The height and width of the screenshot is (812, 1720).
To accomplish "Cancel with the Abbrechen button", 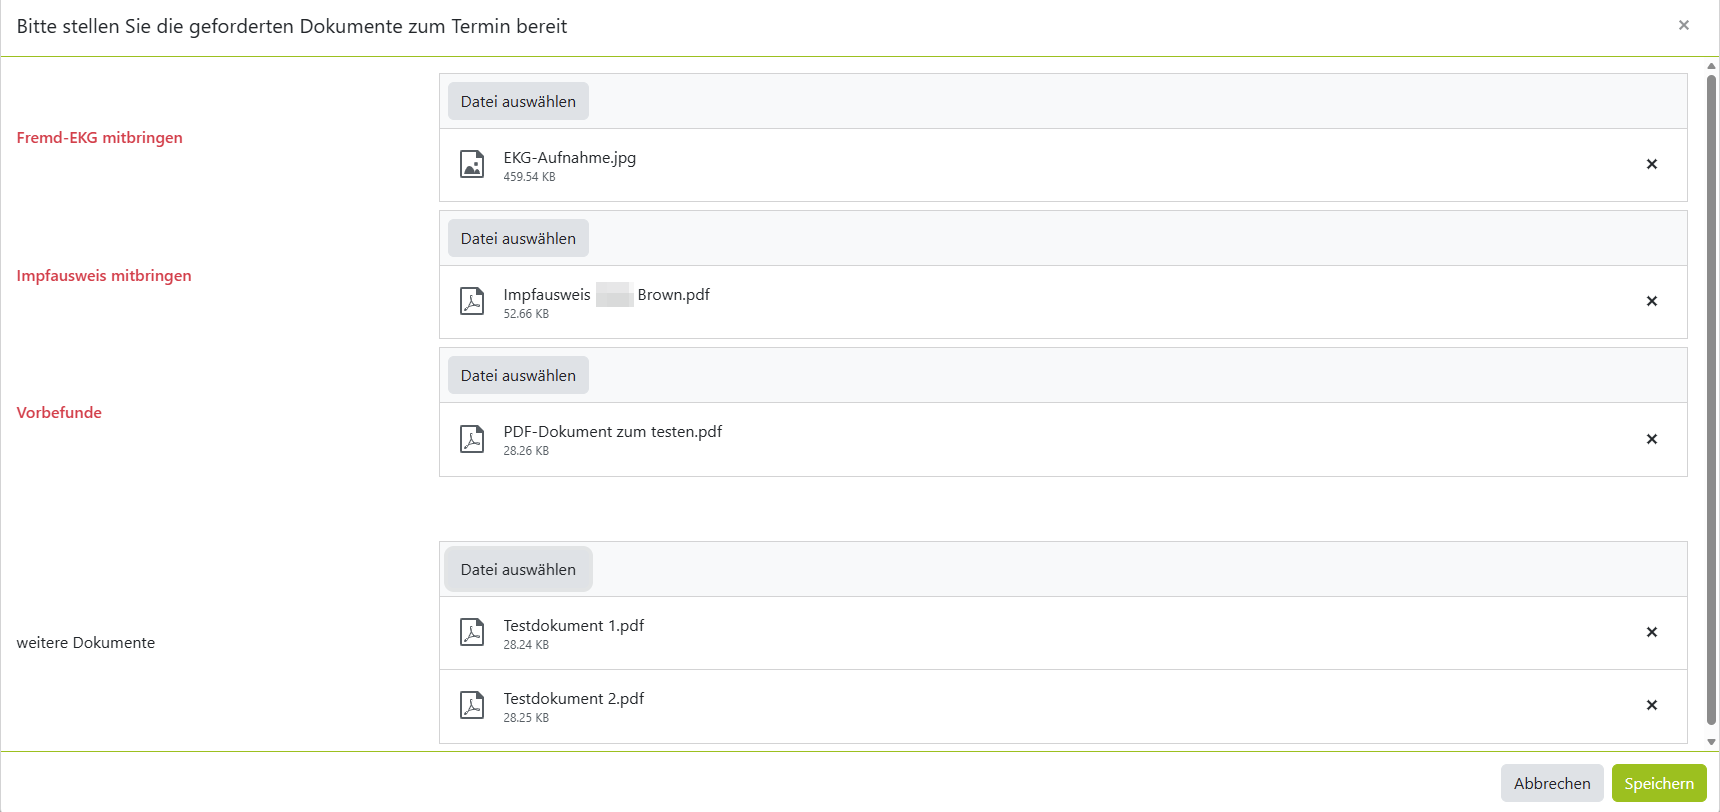I will click(1551, 783).
